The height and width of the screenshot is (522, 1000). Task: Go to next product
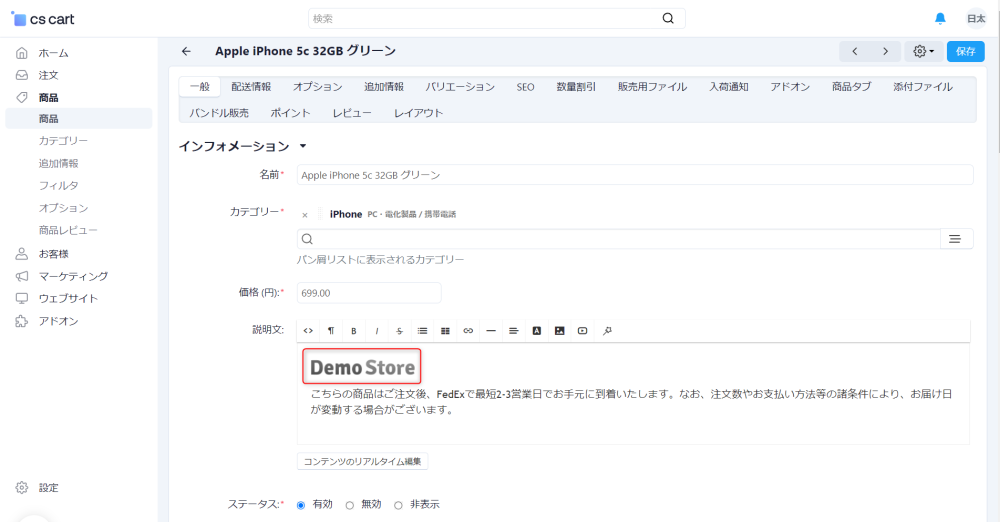pos(885,51)
